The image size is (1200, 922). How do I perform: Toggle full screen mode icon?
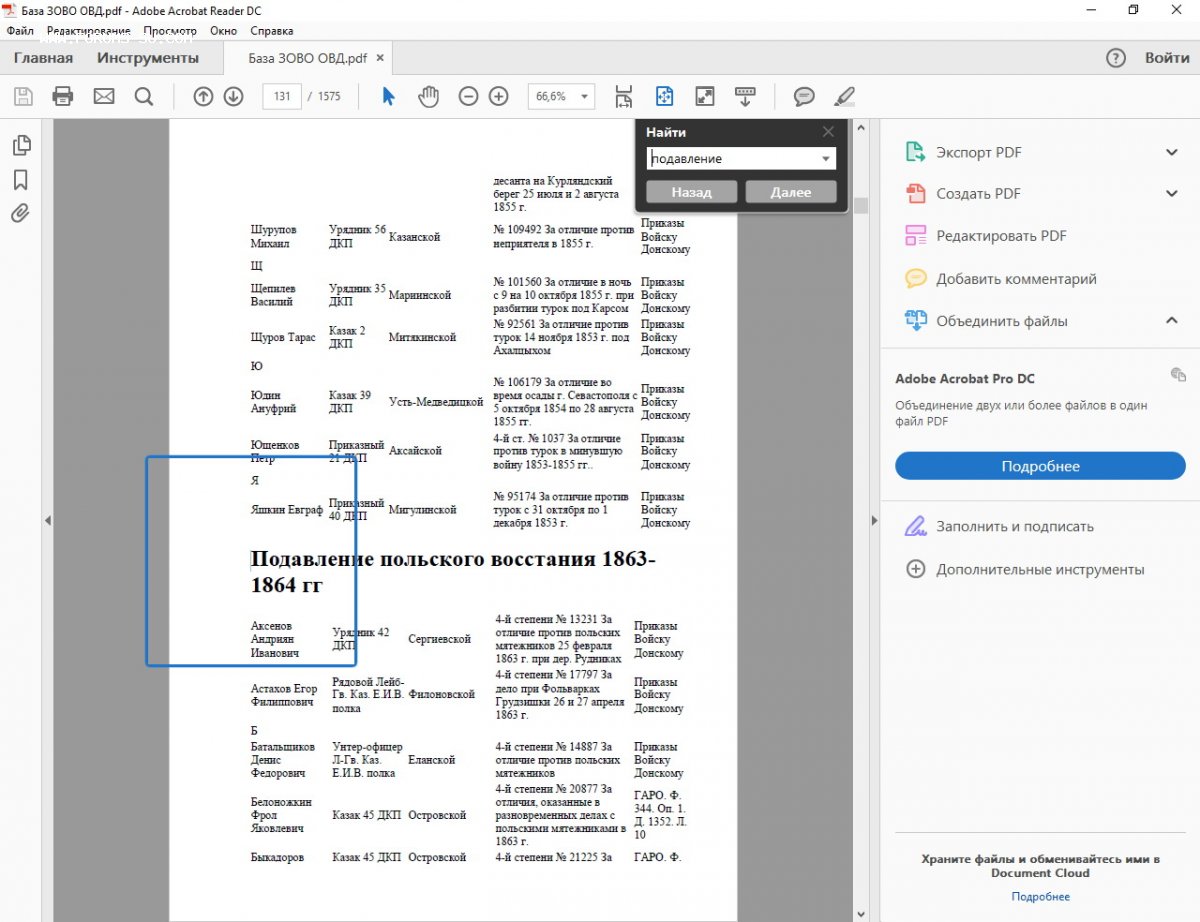[x=705, y=96]
